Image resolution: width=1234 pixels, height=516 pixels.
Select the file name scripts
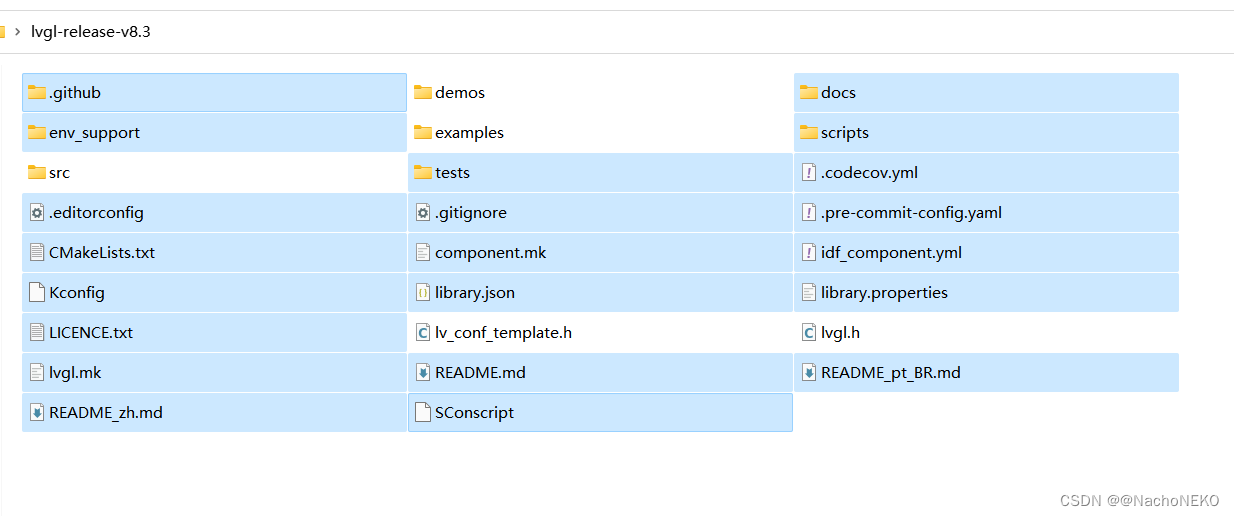(845, 132)
